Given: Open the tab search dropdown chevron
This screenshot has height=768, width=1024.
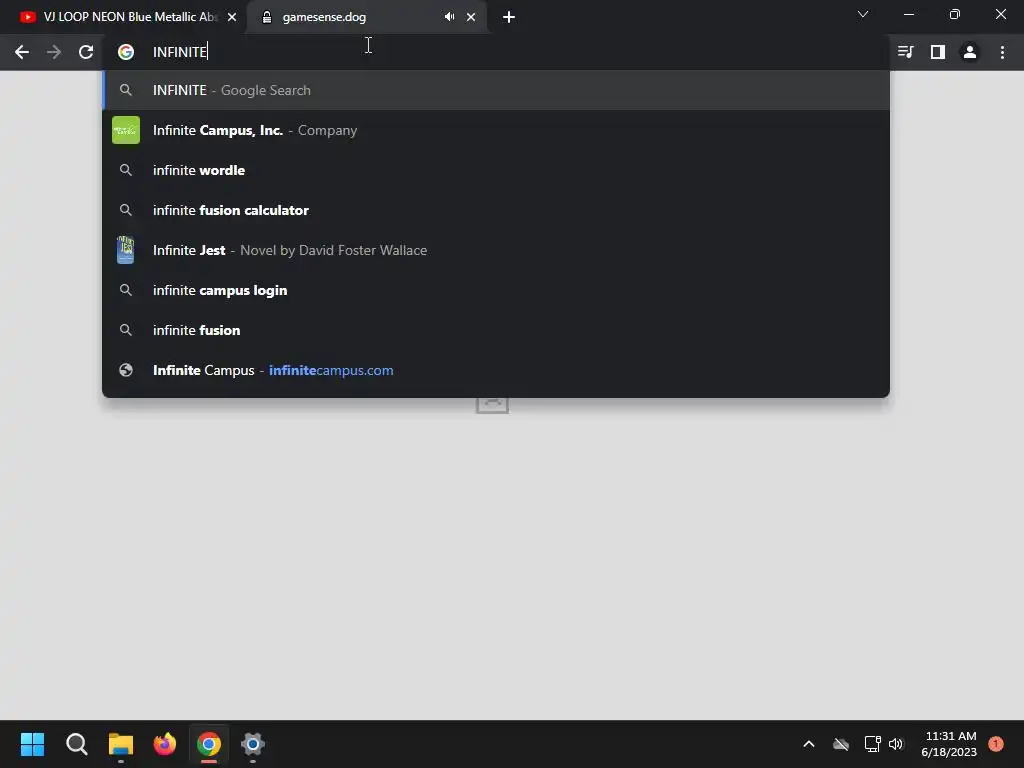Looking at the screenshot, I should point(863,14).
